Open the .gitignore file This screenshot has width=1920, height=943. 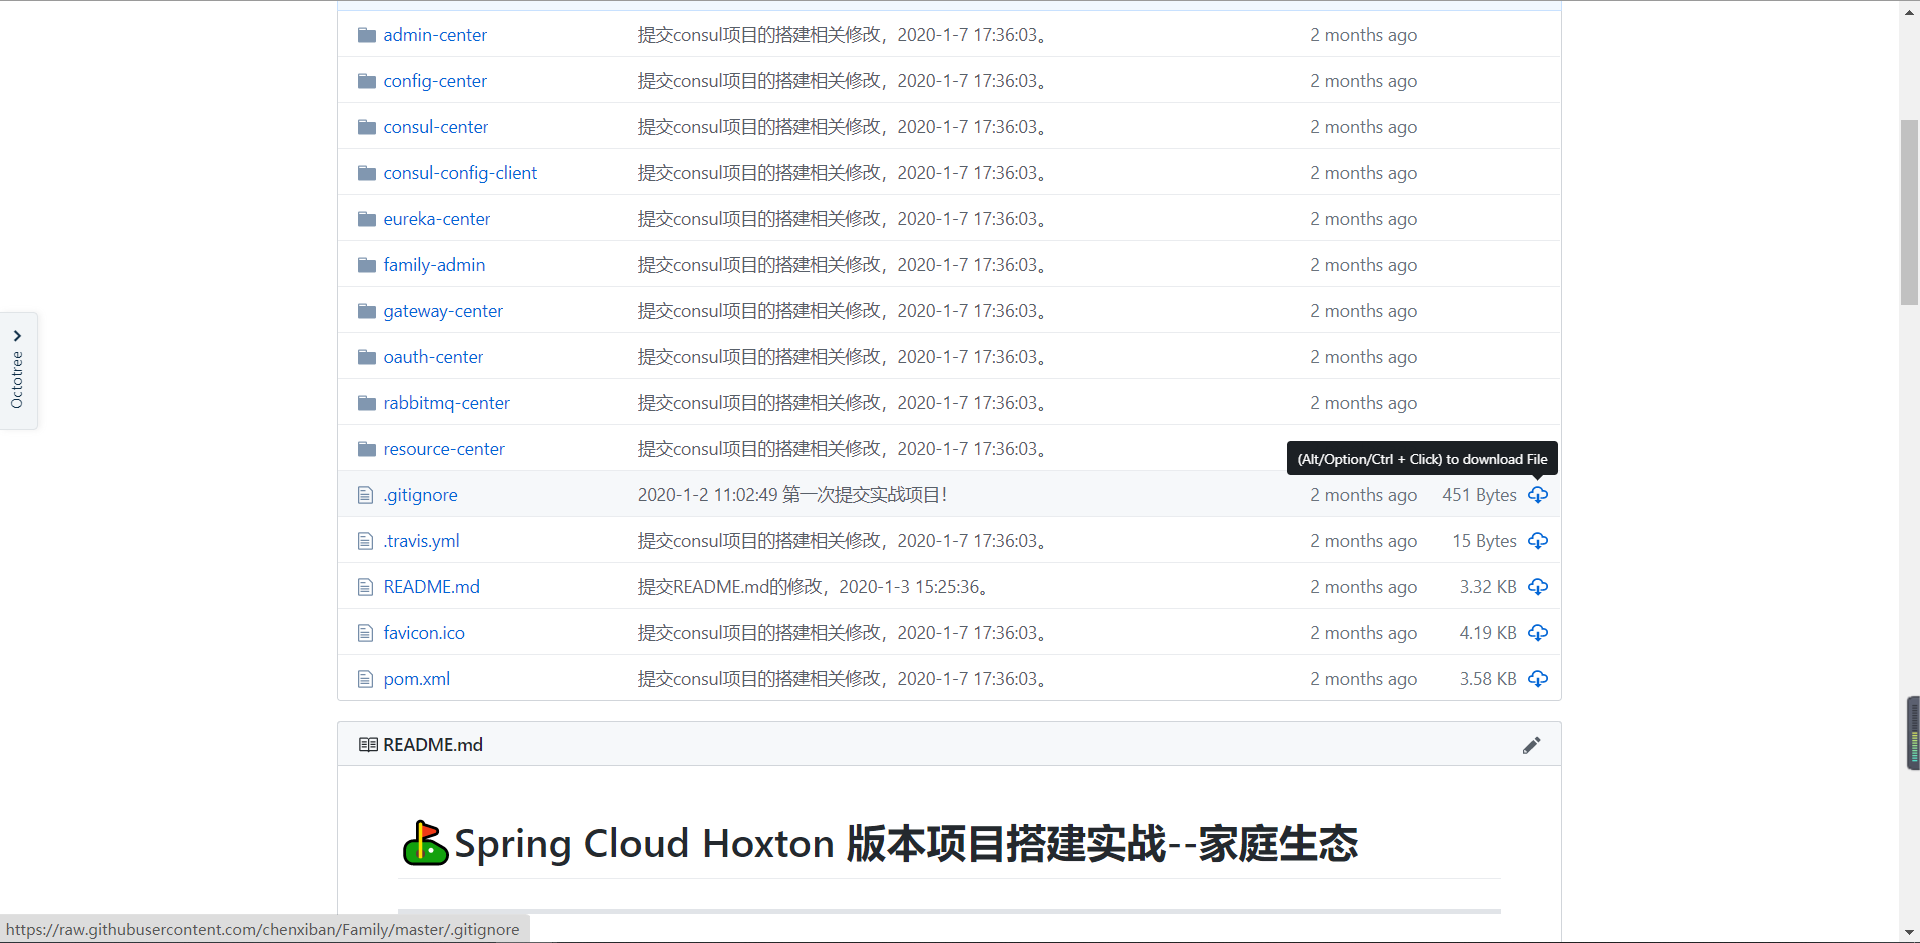[420, 494]
